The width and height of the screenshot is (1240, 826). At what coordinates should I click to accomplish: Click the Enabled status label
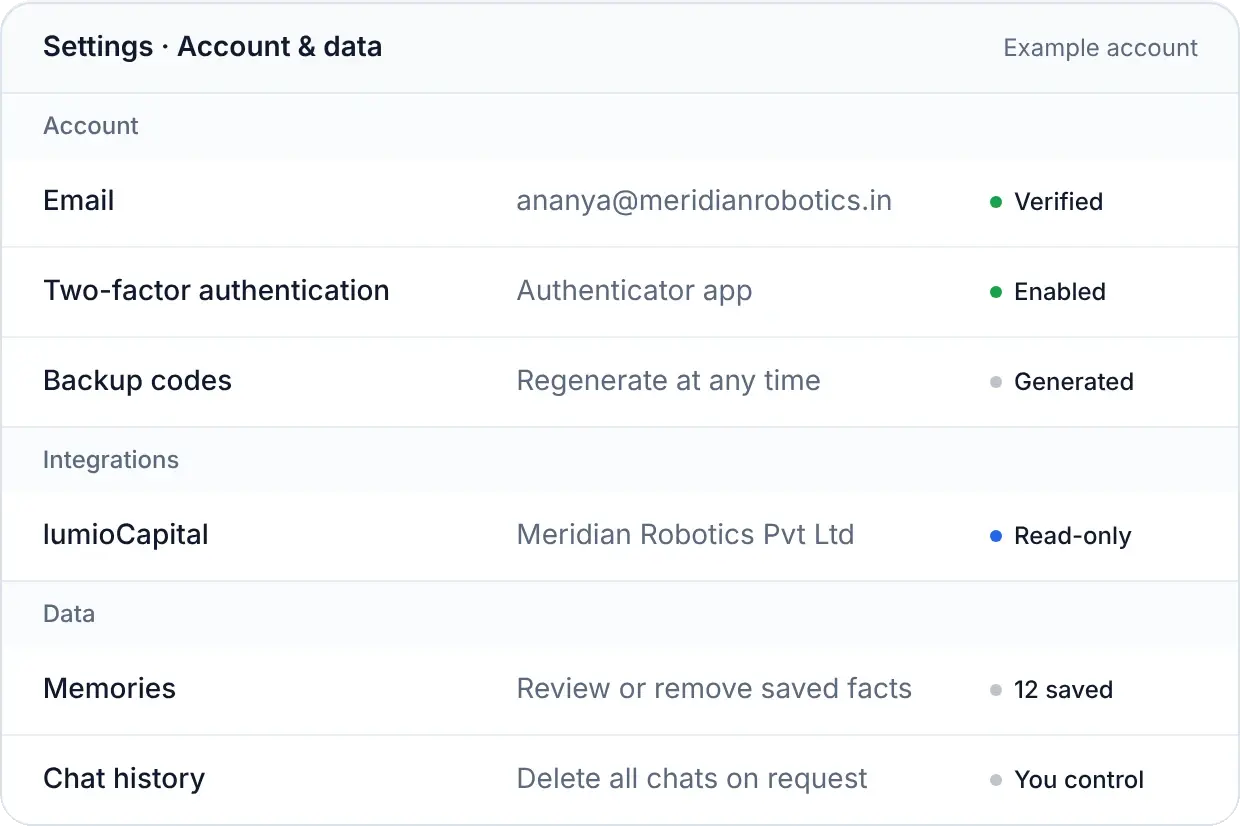click(1060, 292)
